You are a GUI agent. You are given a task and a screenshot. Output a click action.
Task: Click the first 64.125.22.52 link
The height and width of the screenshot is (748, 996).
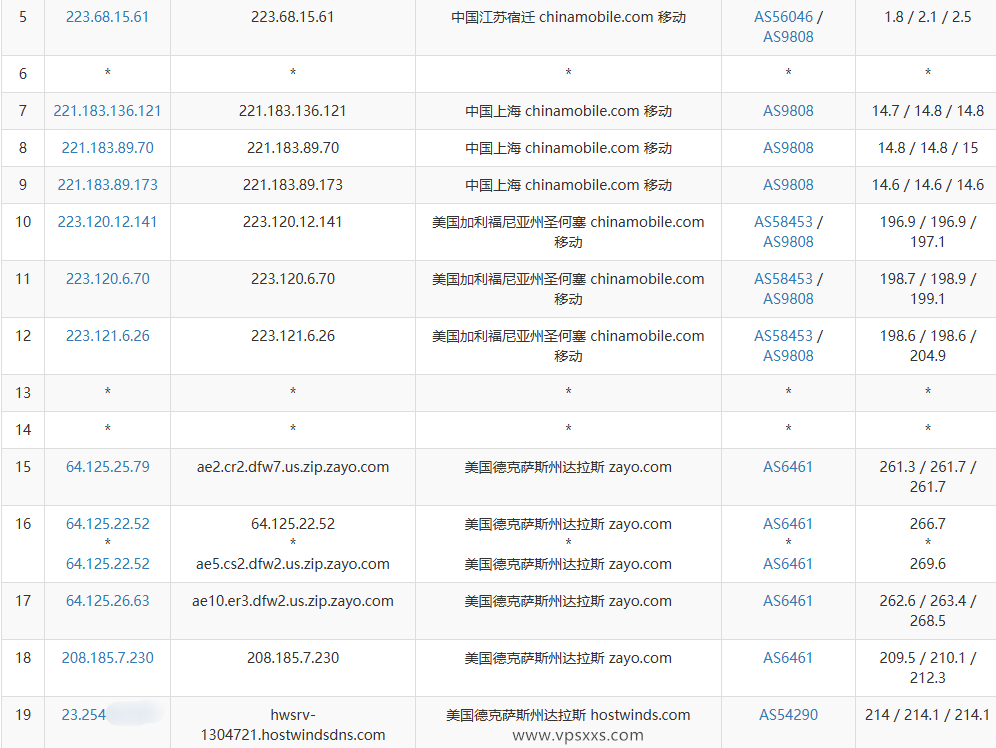click(x=107, y=523)
